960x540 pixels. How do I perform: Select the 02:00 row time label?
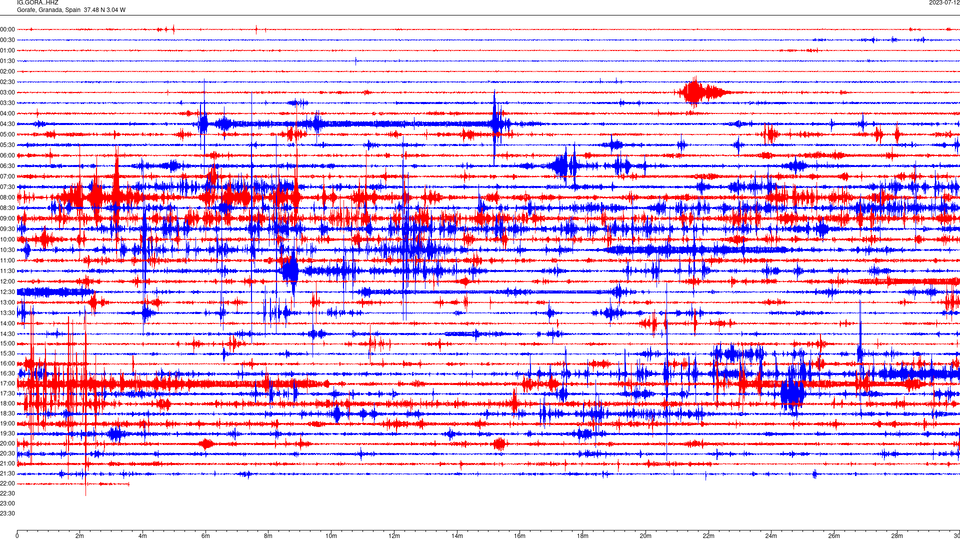point(7,72)
